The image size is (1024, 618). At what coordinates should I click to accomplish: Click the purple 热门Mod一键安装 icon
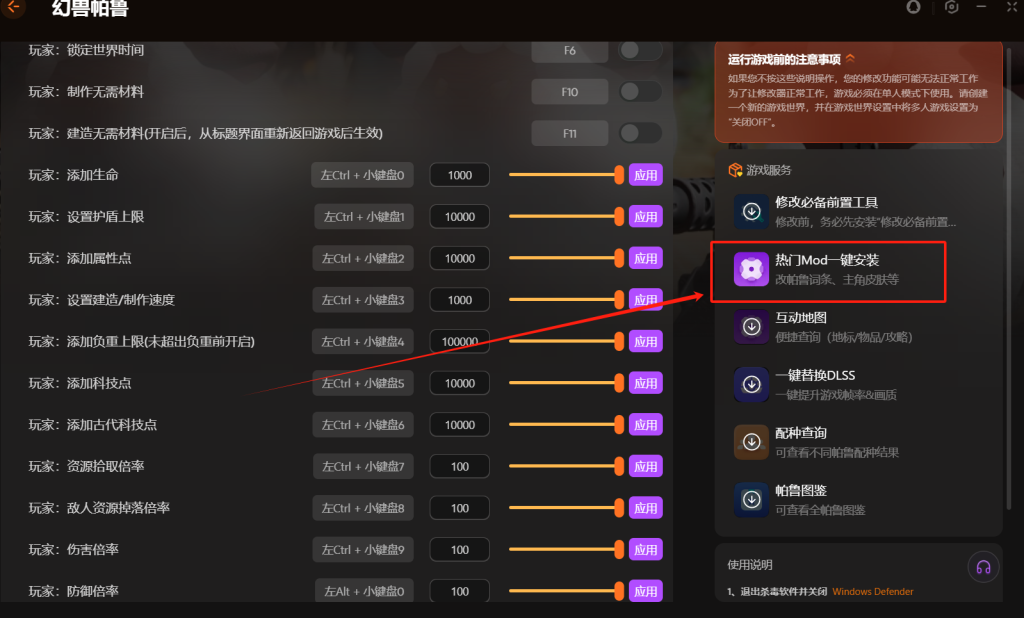point(751,269)
